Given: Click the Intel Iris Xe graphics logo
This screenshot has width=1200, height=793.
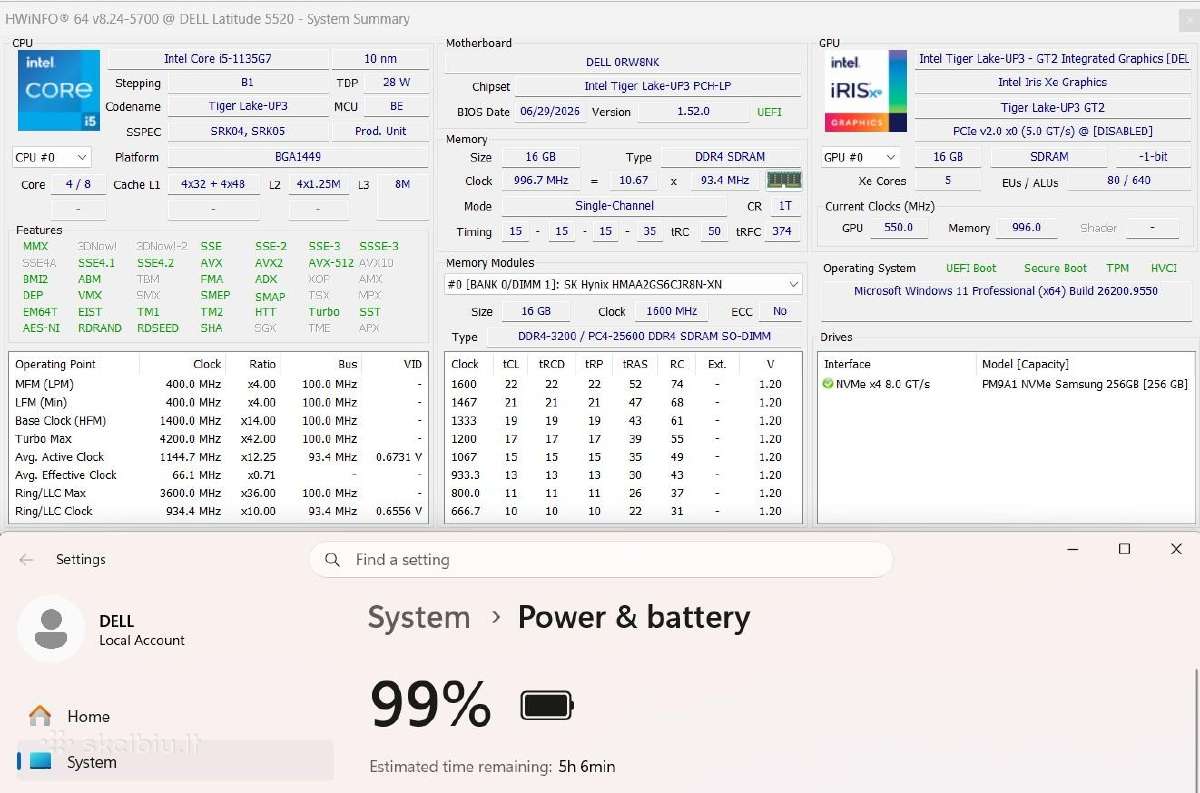Looking at the screenshot, I should tap(866, 91).
